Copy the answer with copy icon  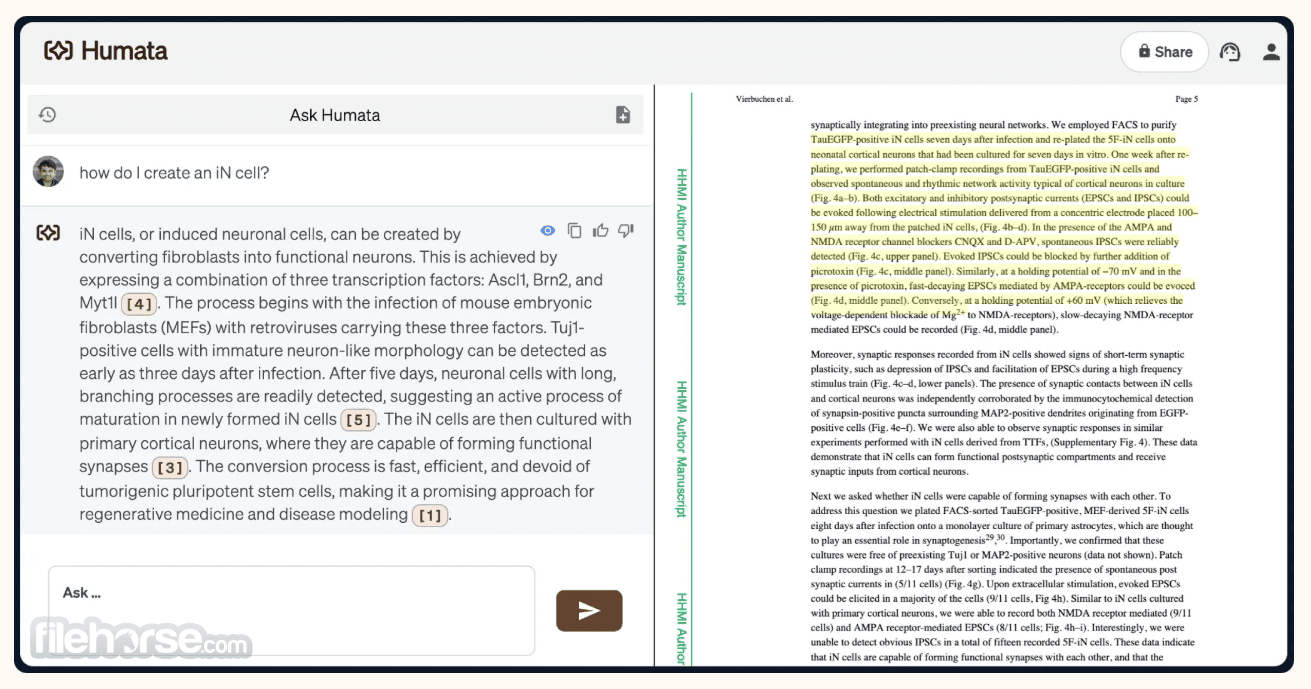pyautogui.click(x=574, y=231)
